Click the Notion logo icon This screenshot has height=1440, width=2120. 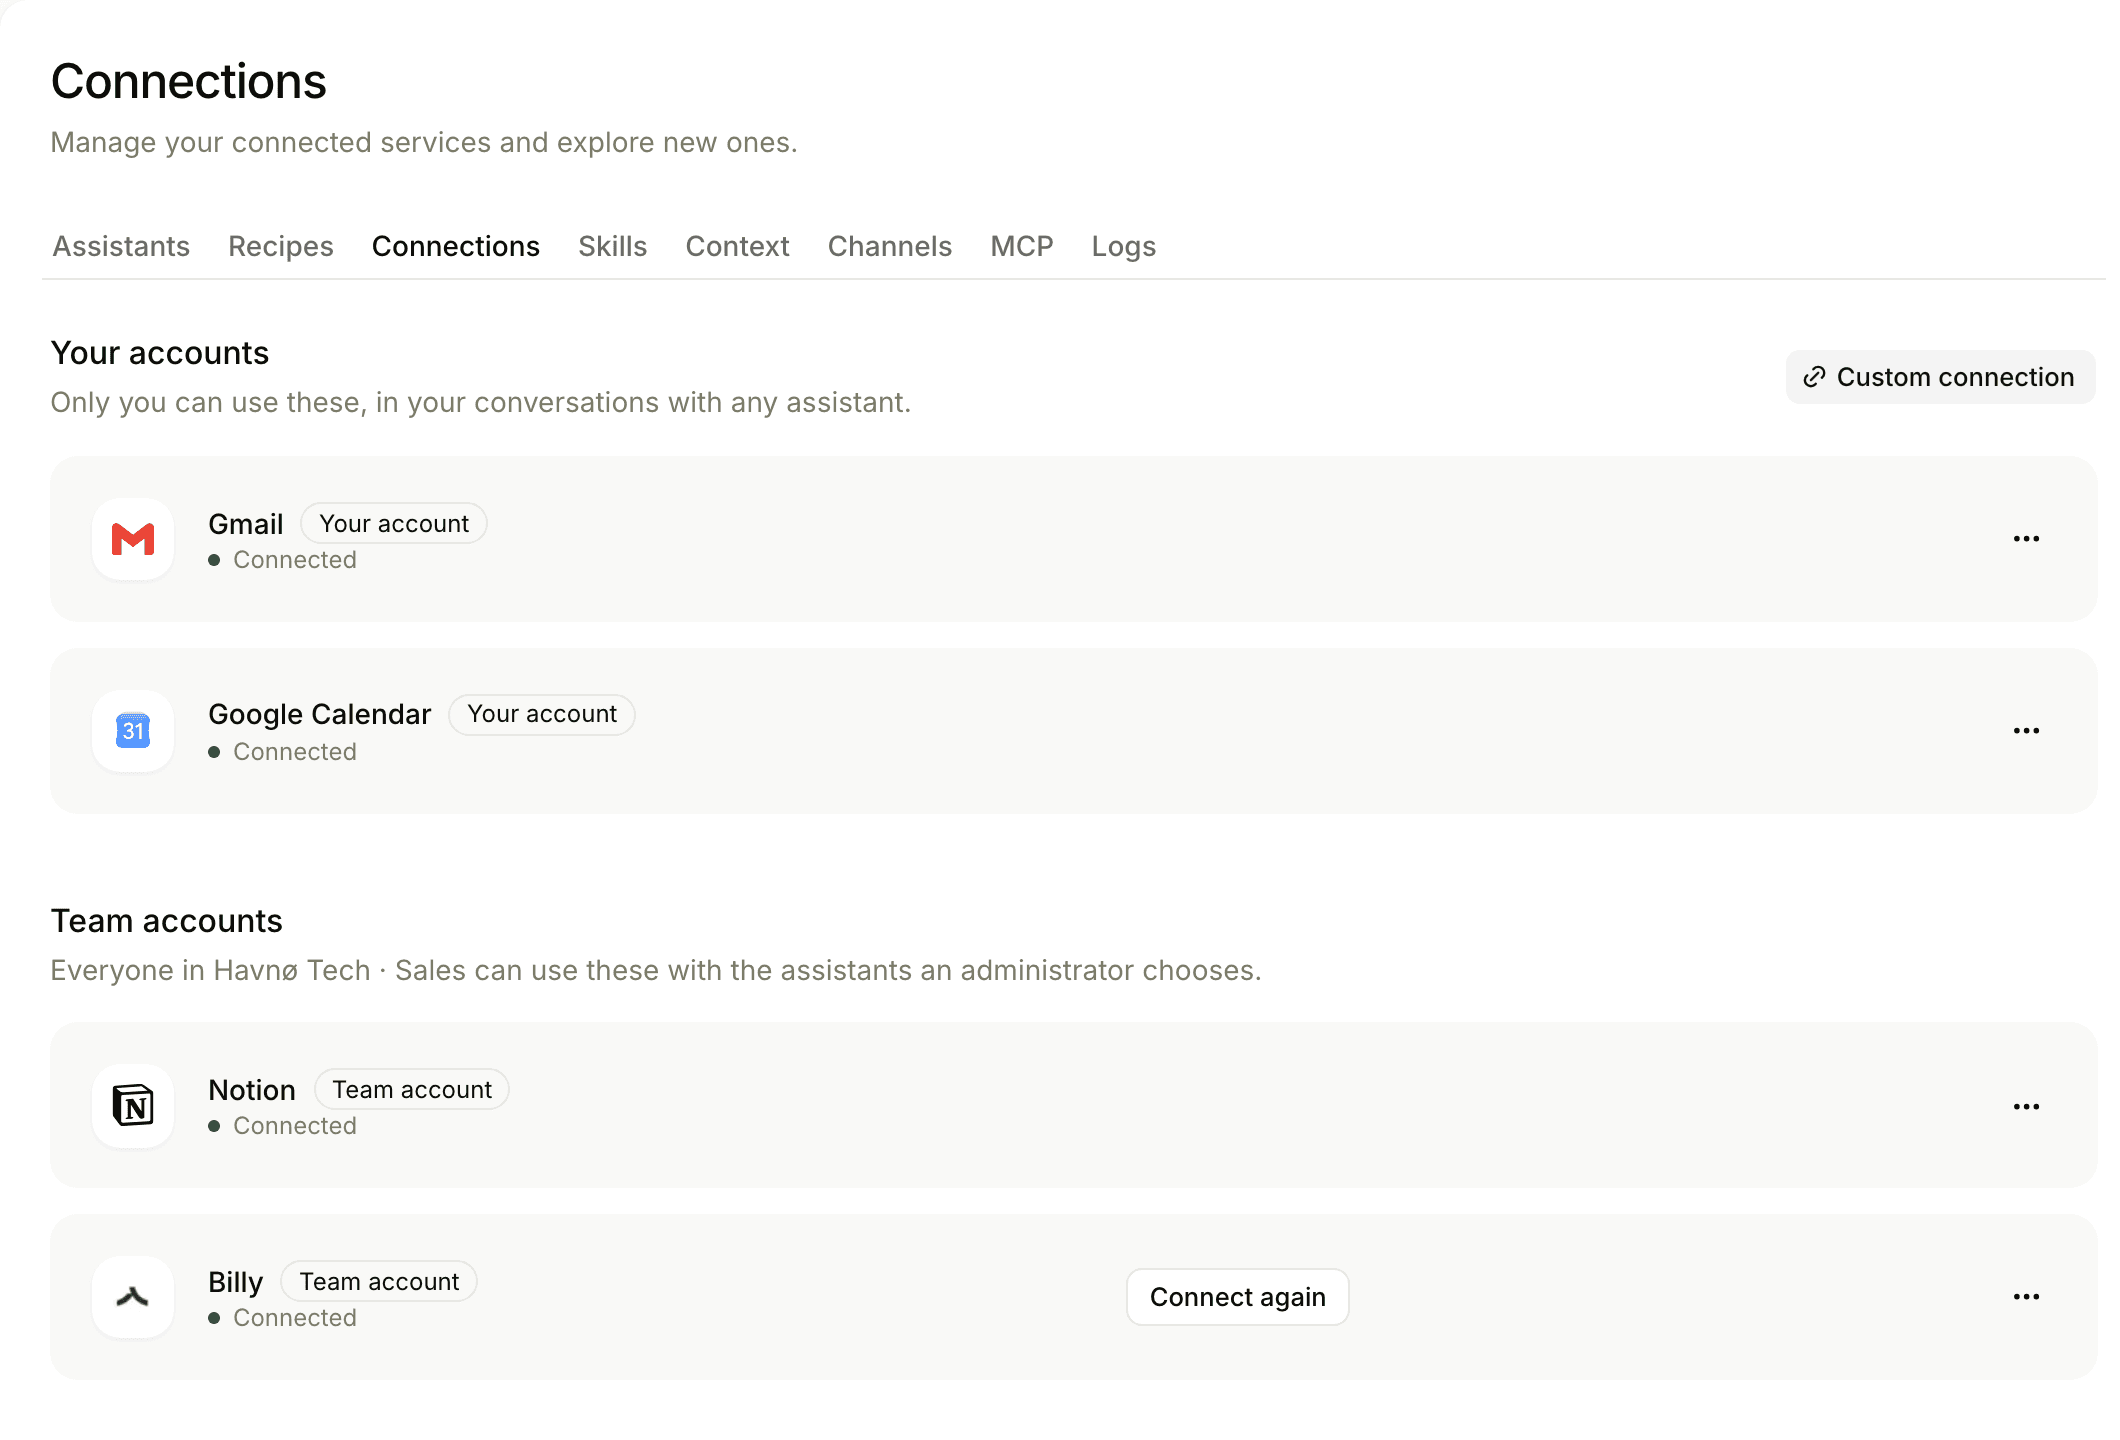[x=133, y=1106]
